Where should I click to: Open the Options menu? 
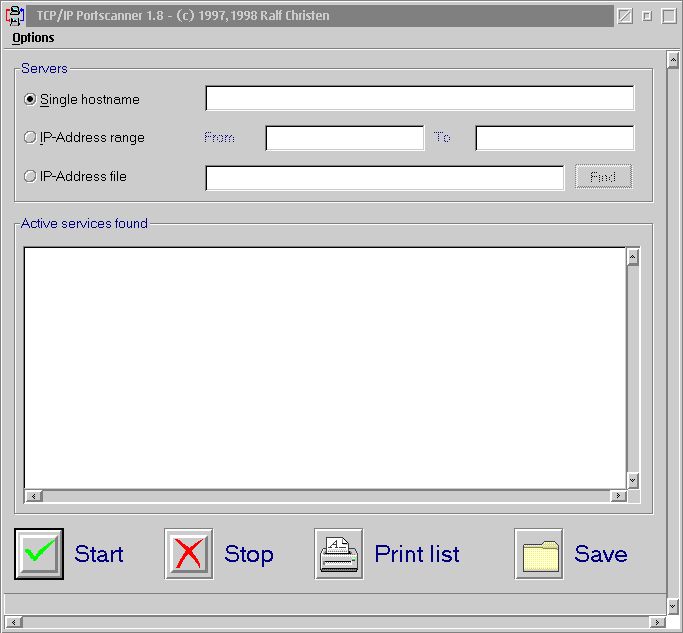pyautogui.click(x=33, y=38)
